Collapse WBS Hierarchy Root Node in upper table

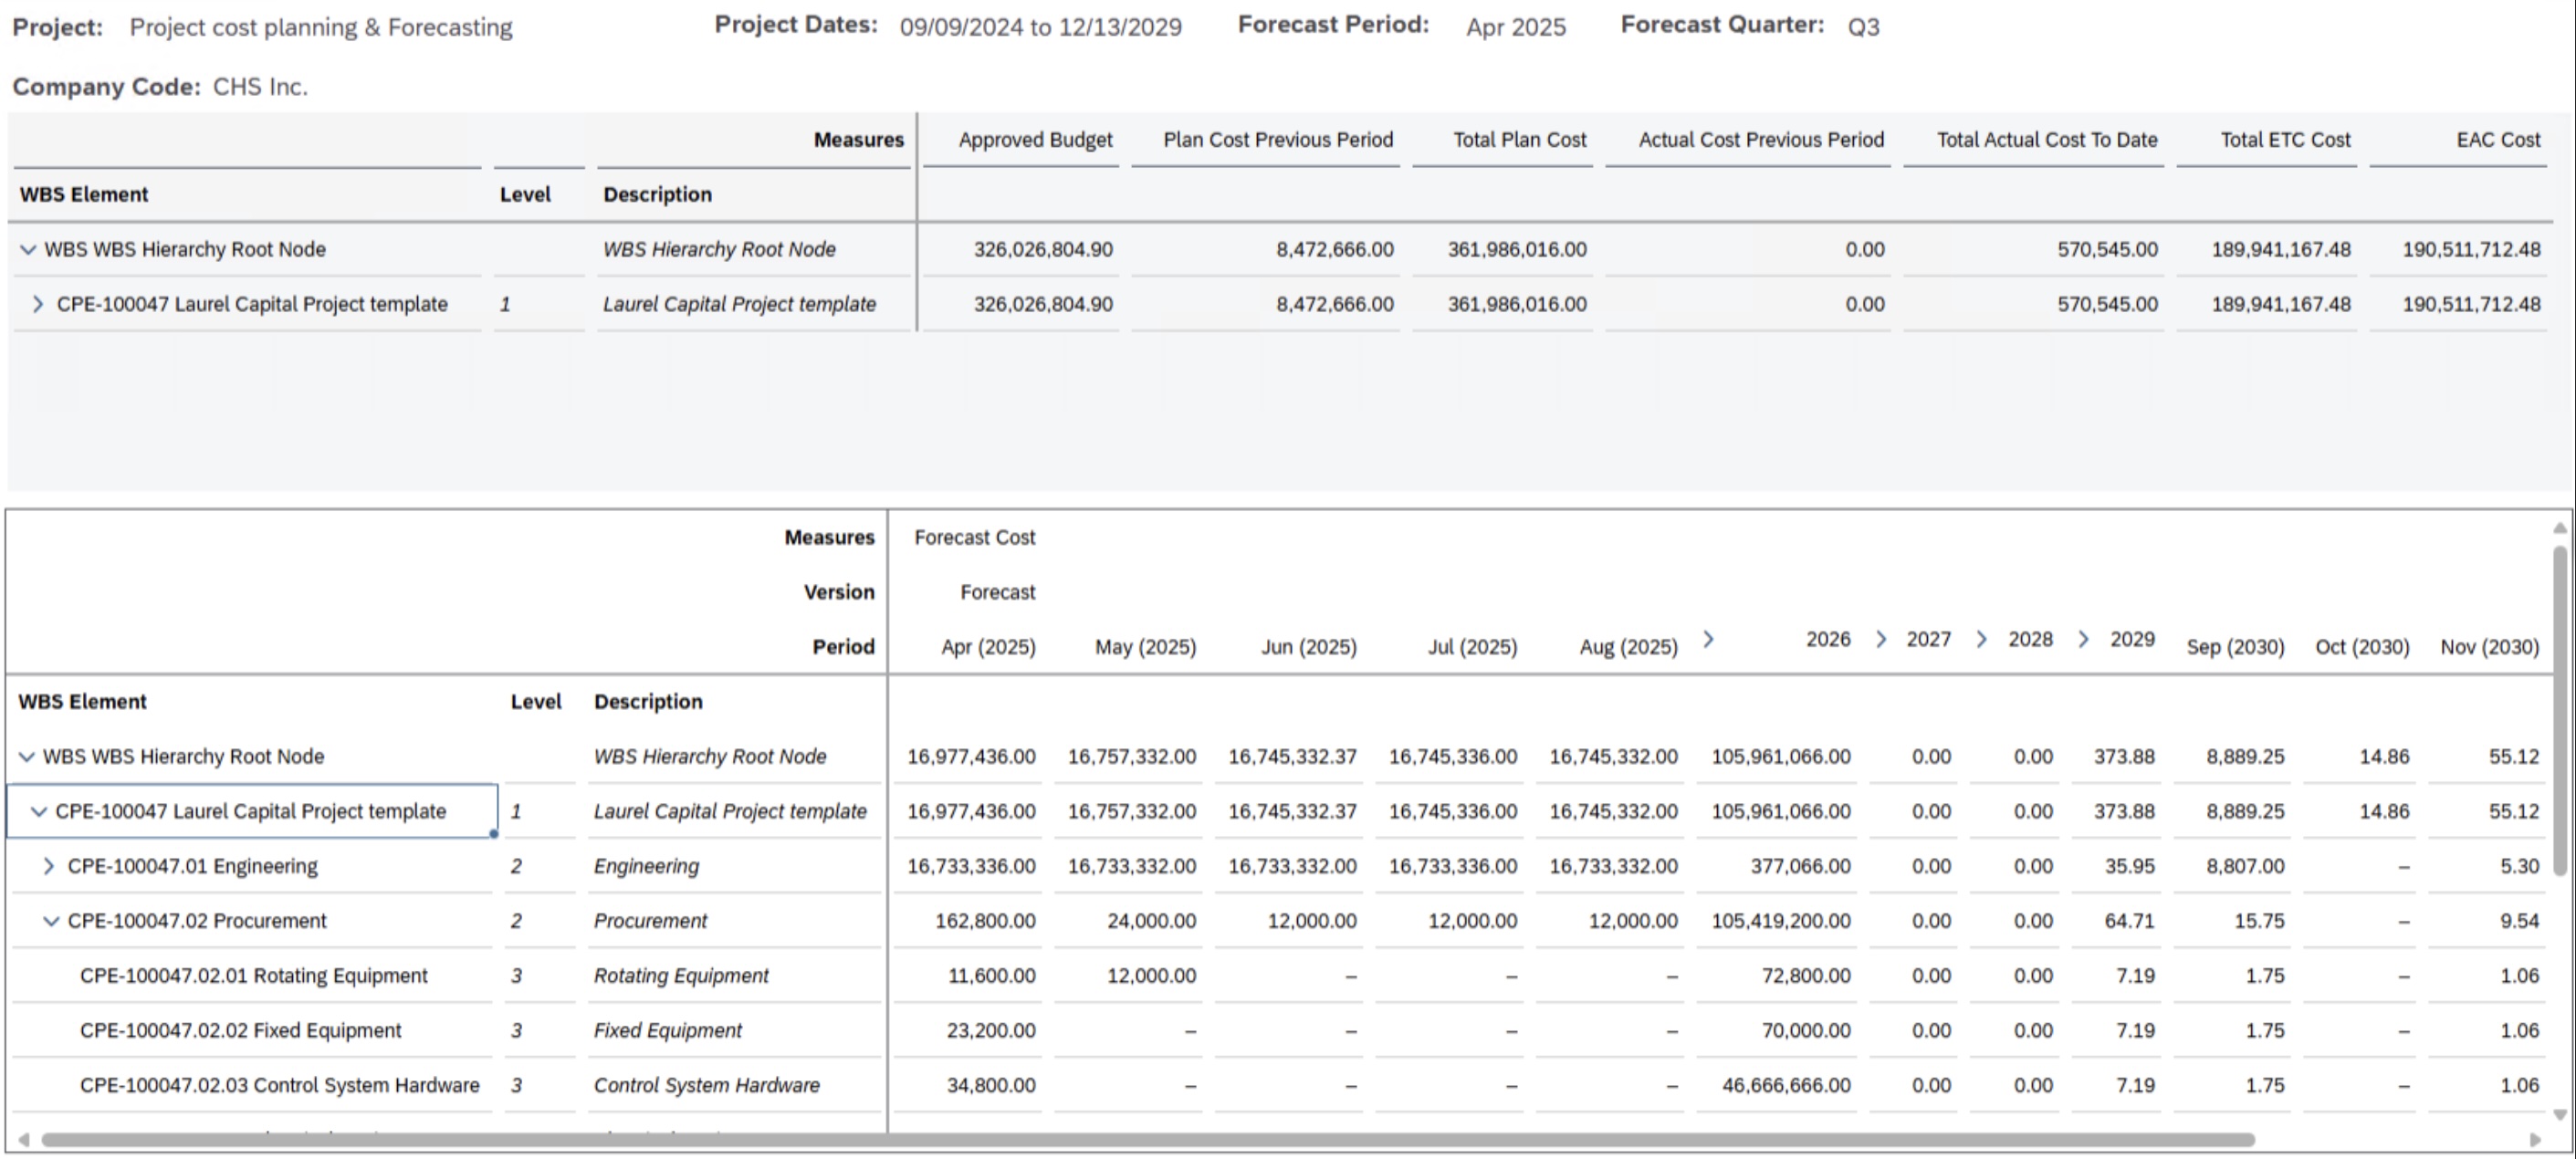pos(28,250)
